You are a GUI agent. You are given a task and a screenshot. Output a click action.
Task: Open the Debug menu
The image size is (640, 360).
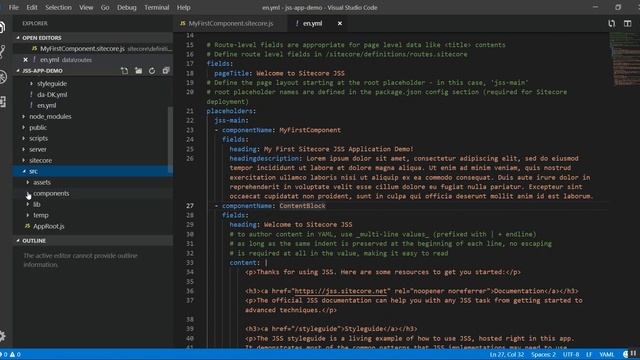point(127,7)
